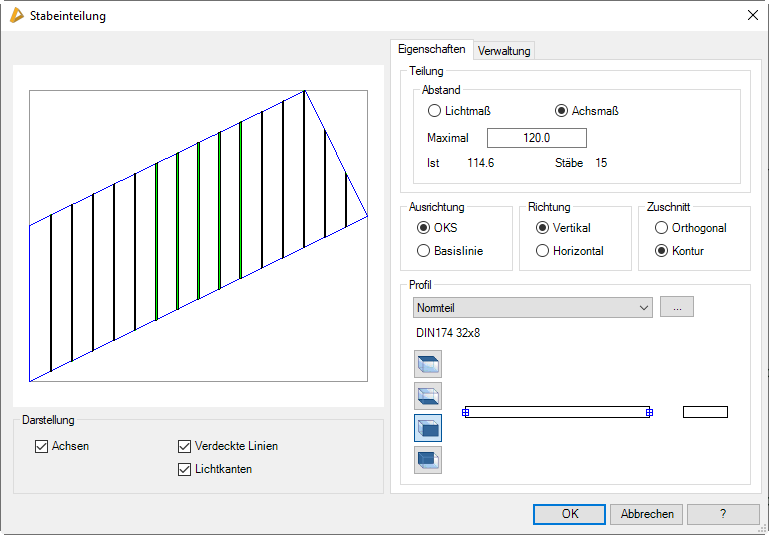This screenshot has height=535, width=769.
Task: Open the Normteil profile dropdown
Action: (532, 308)
